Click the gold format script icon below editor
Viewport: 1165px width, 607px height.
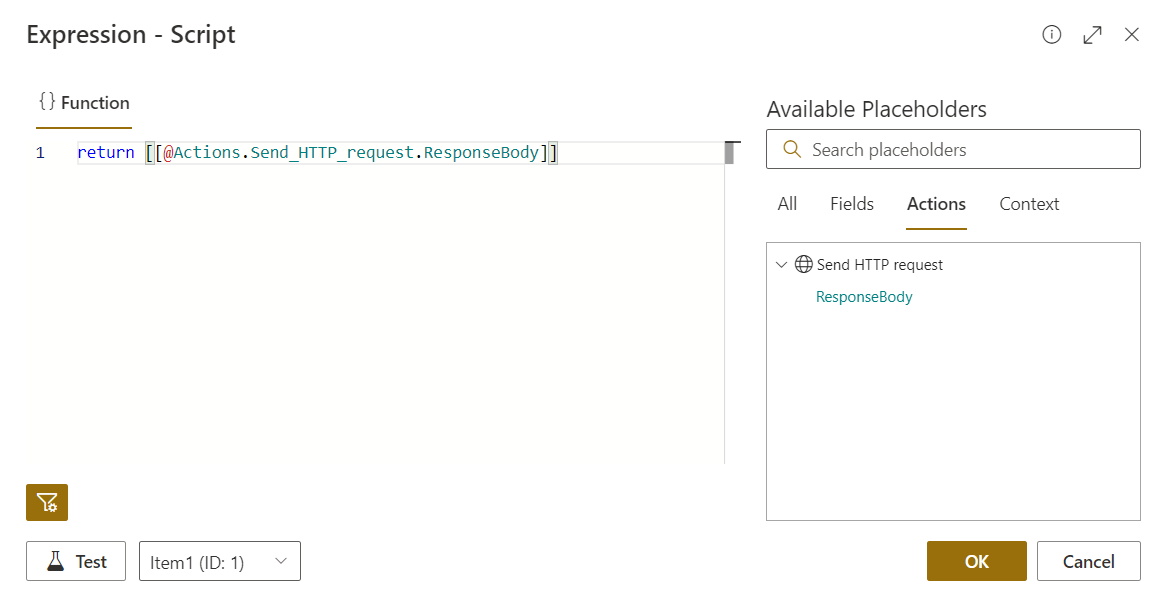coord(46,502)
